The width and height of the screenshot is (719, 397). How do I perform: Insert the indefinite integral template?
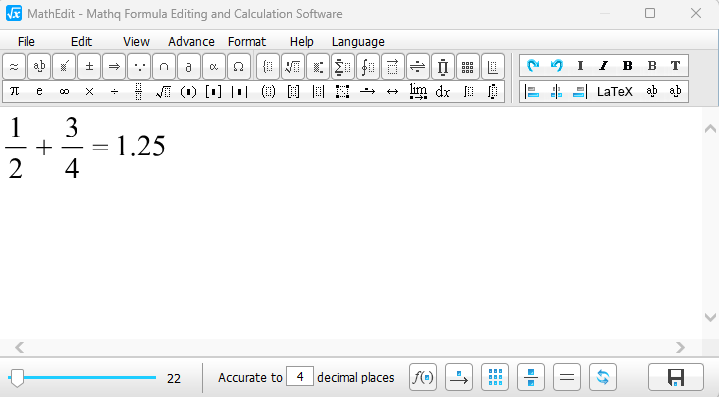pos(468,92)
